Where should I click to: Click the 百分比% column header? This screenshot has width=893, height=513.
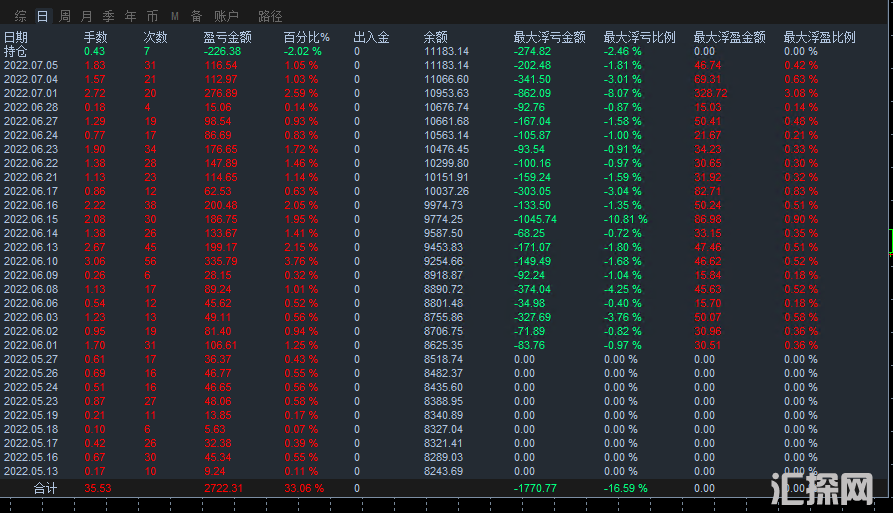tap(307, 38)
